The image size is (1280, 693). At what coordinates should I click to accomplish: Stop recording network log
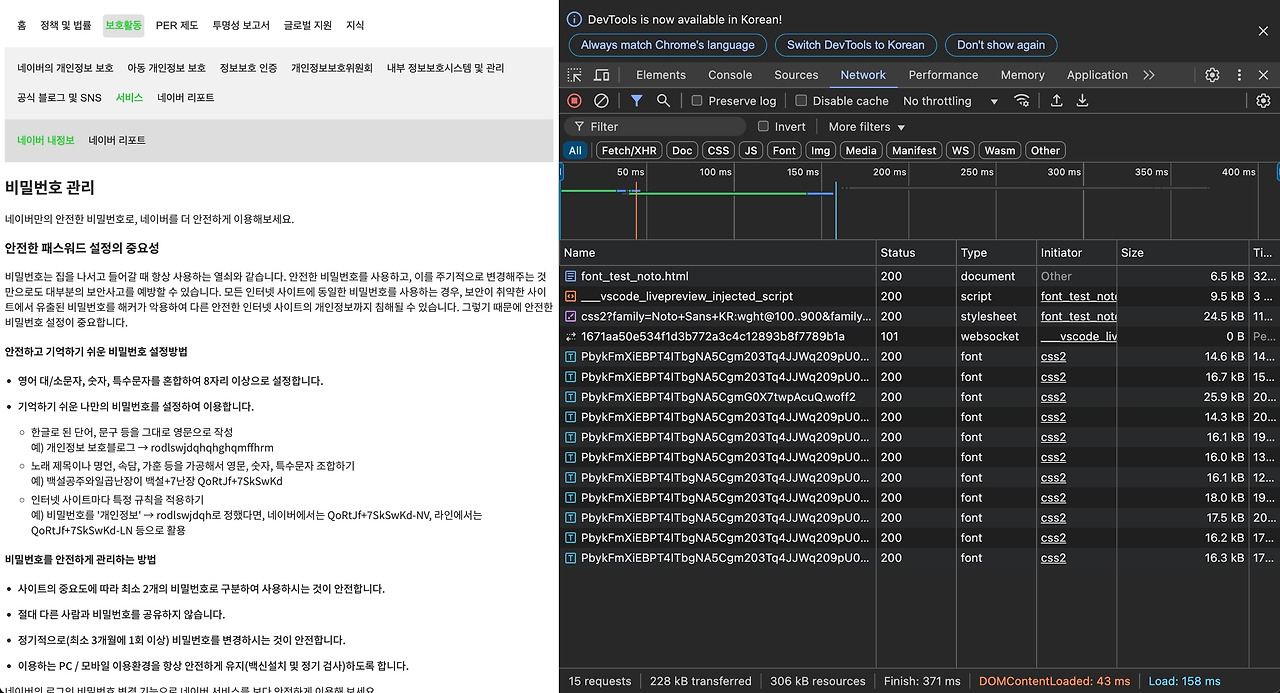(574, 101)
